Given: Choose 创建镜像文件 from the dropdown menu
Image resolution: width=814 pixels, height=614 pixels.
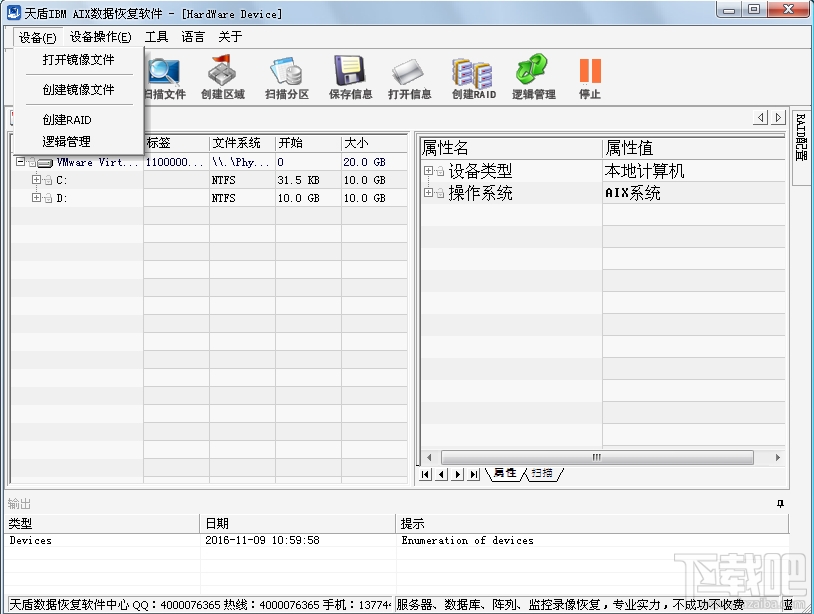Looking at the screenshot, I should [78, 89].
